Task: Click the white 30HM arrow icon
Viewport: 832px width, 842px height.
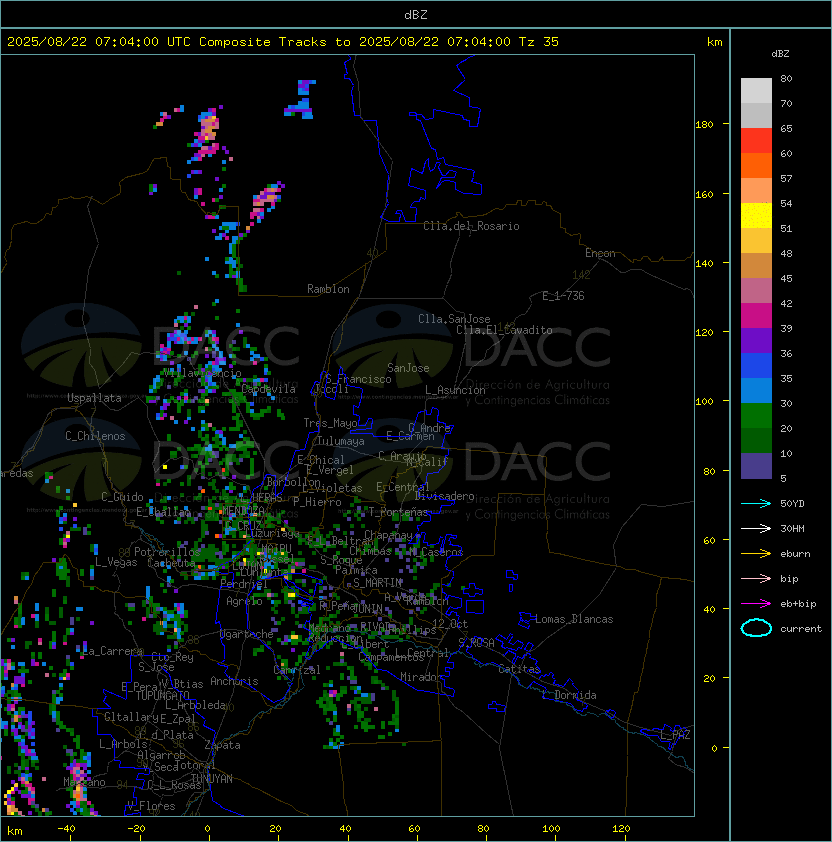Action: click(x=756, y=529)
